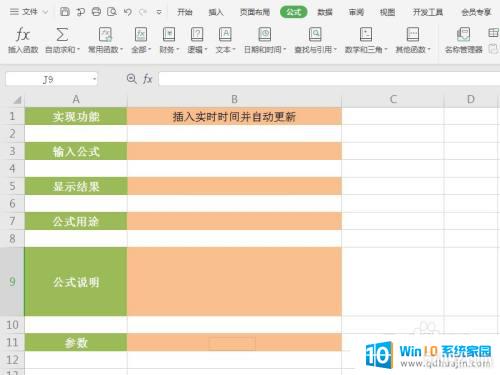
Task: Select row 9 header
Action: (12, 282)
